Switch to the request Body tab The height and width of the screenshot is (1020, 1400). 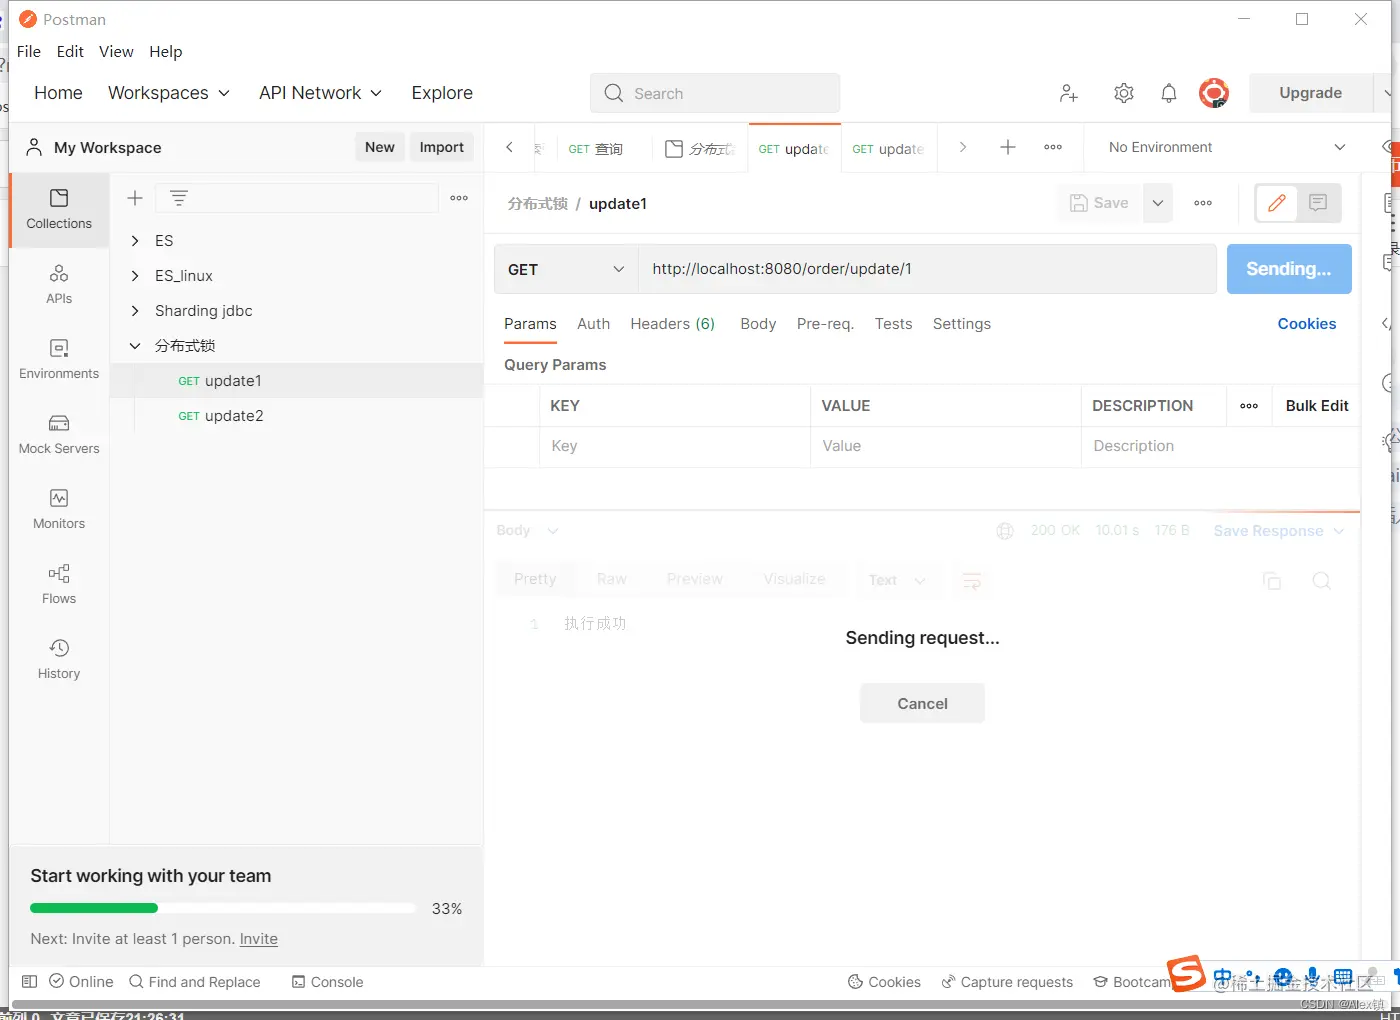(x=758, y=324)
